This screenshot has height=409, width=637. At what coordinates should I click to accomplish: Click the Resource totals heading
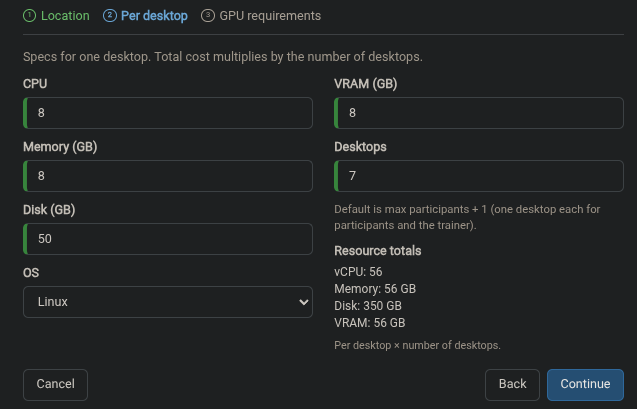pyautogui.click(x=377, y=251)
